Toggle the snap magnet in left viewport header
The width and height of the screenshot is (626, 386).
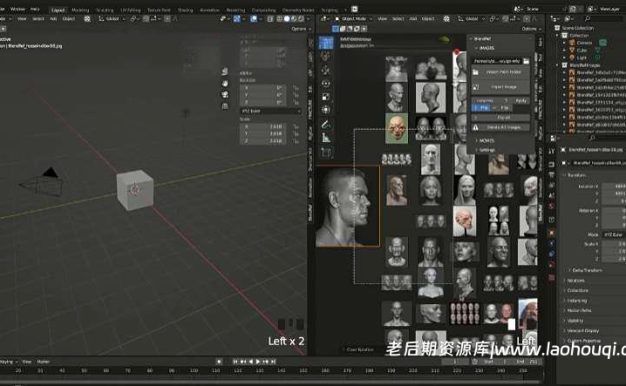pos(146,19)
